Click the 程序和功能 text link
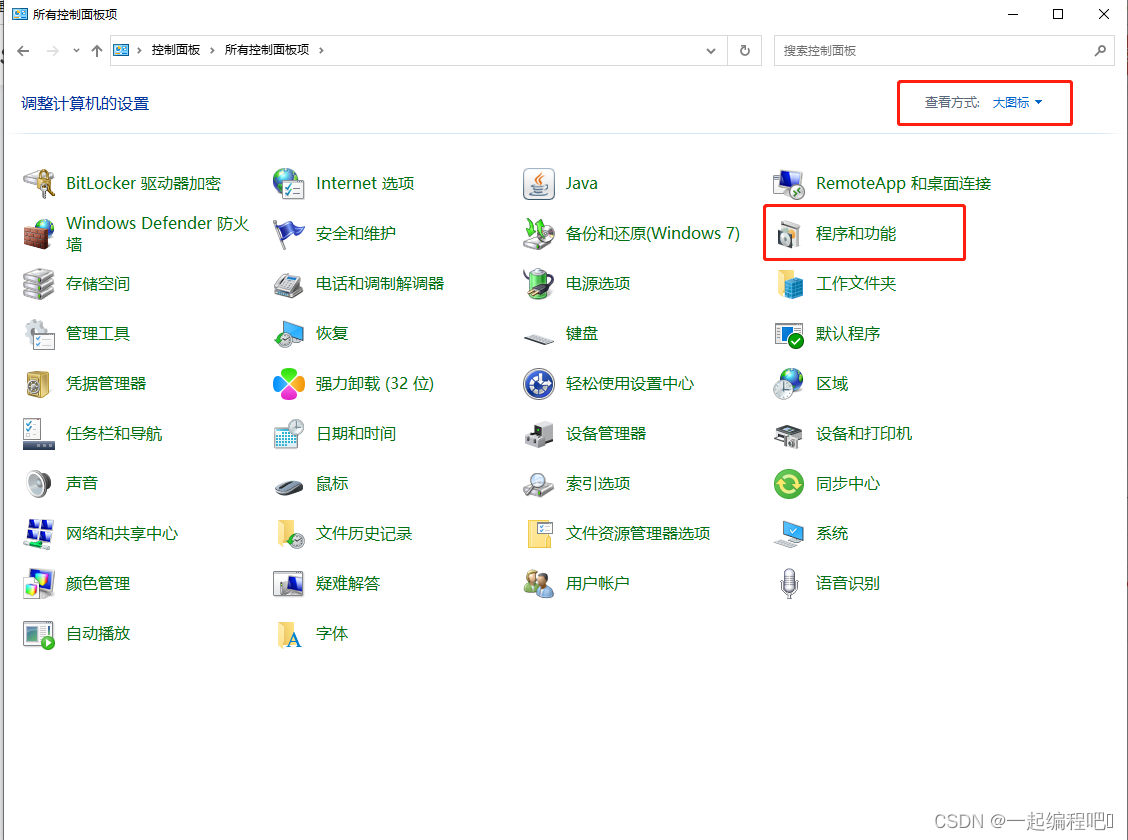This screenshot has width=1128, height=840. click(856, 234)
